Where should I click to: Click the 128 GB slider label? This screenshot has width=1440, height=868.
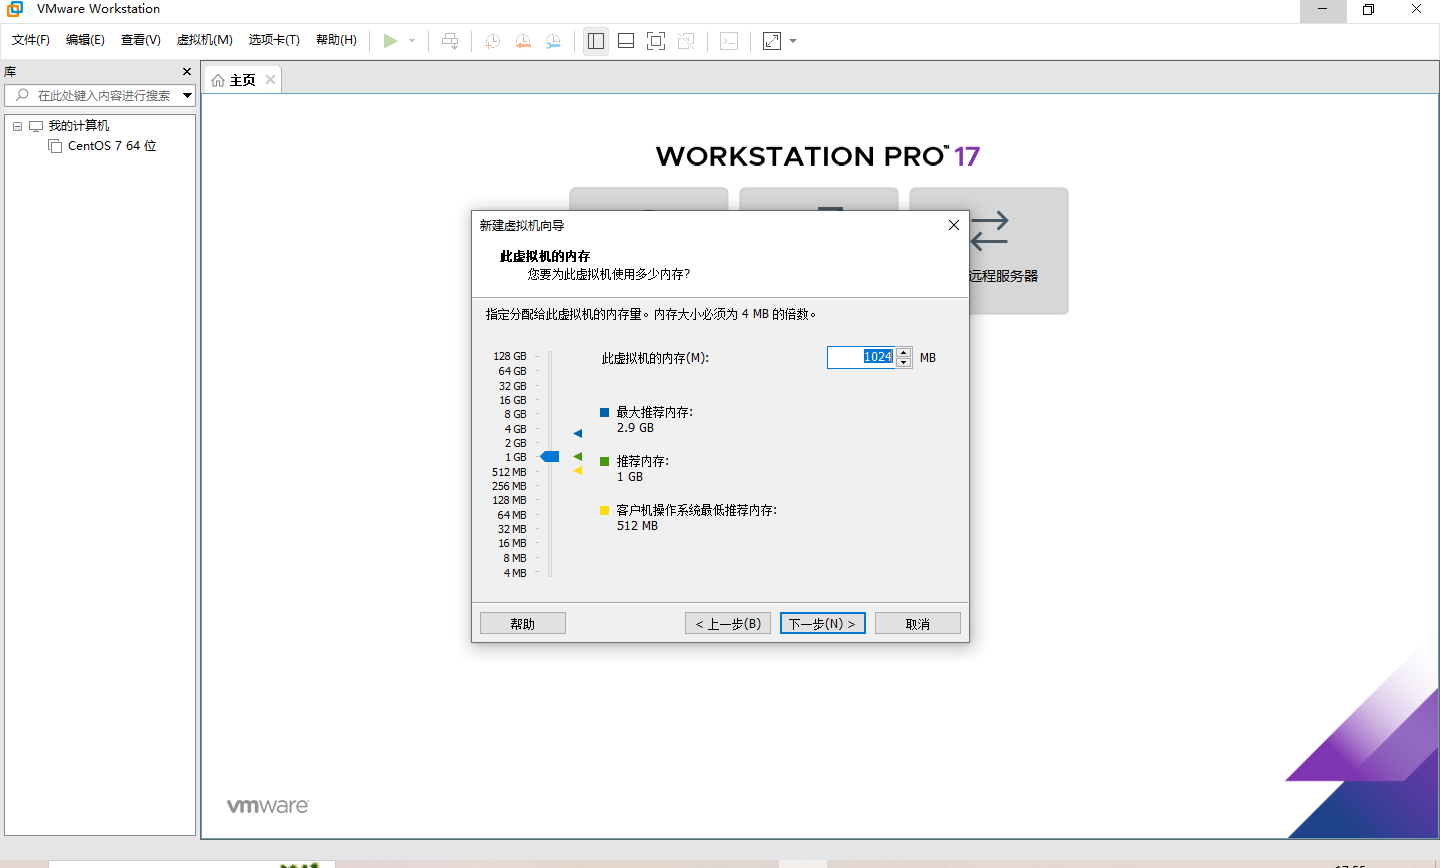(509, 356)
